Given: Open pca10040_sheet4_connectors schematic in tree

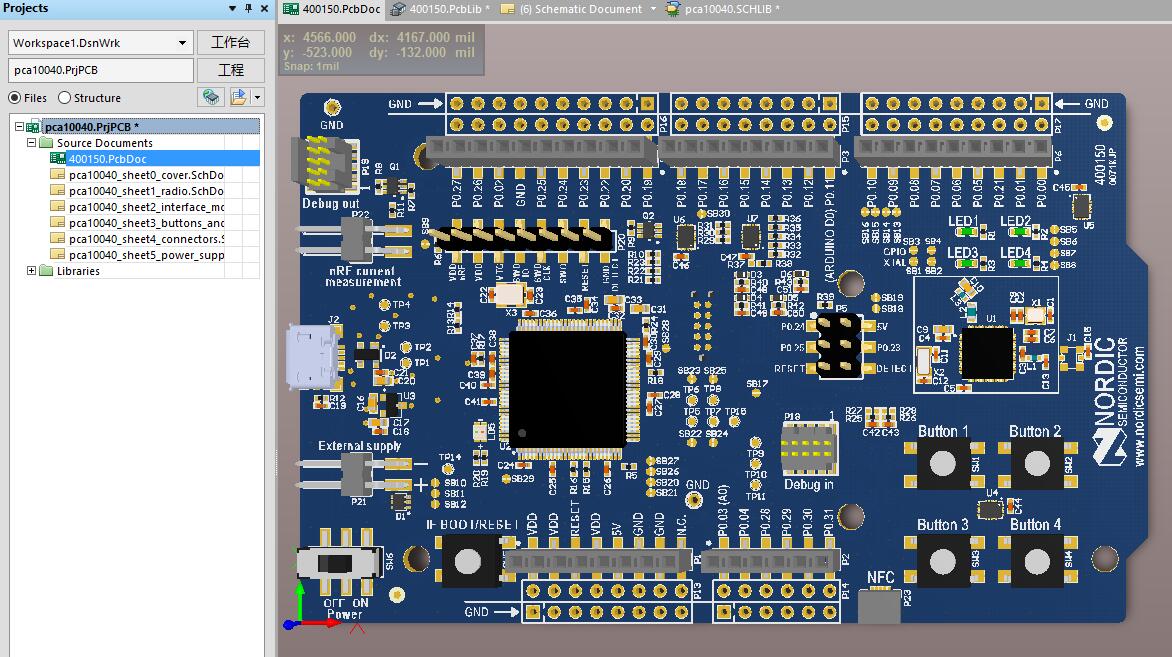Looking at the screenshot, I should pos(145,239).
